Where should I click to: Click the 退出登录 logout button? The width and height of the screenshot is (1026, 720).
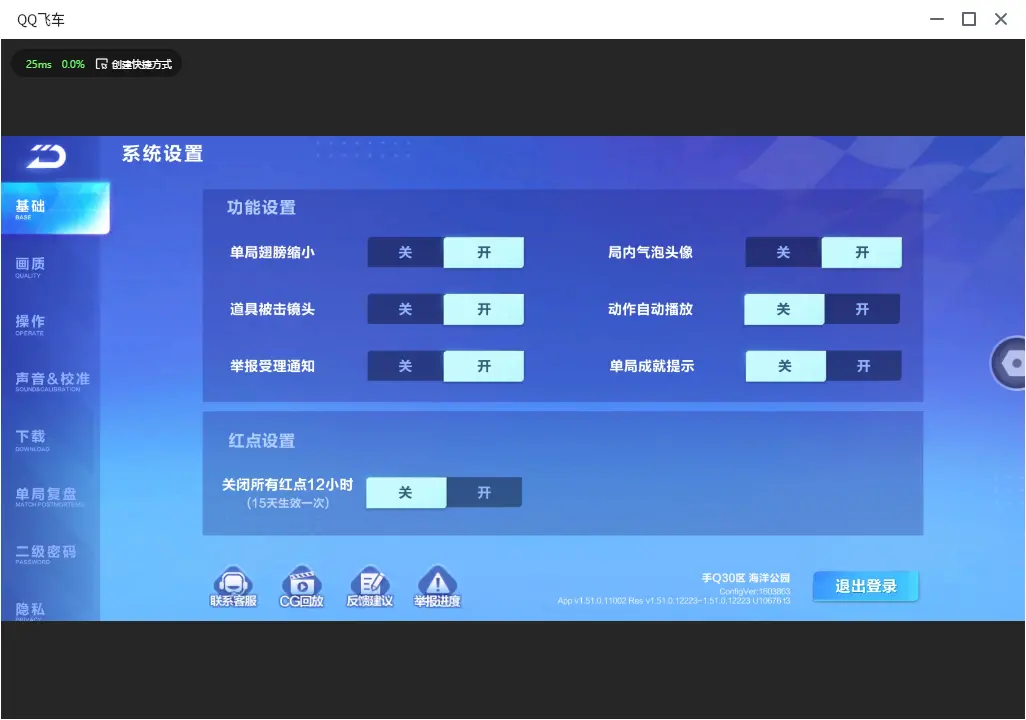coord(866,586)
